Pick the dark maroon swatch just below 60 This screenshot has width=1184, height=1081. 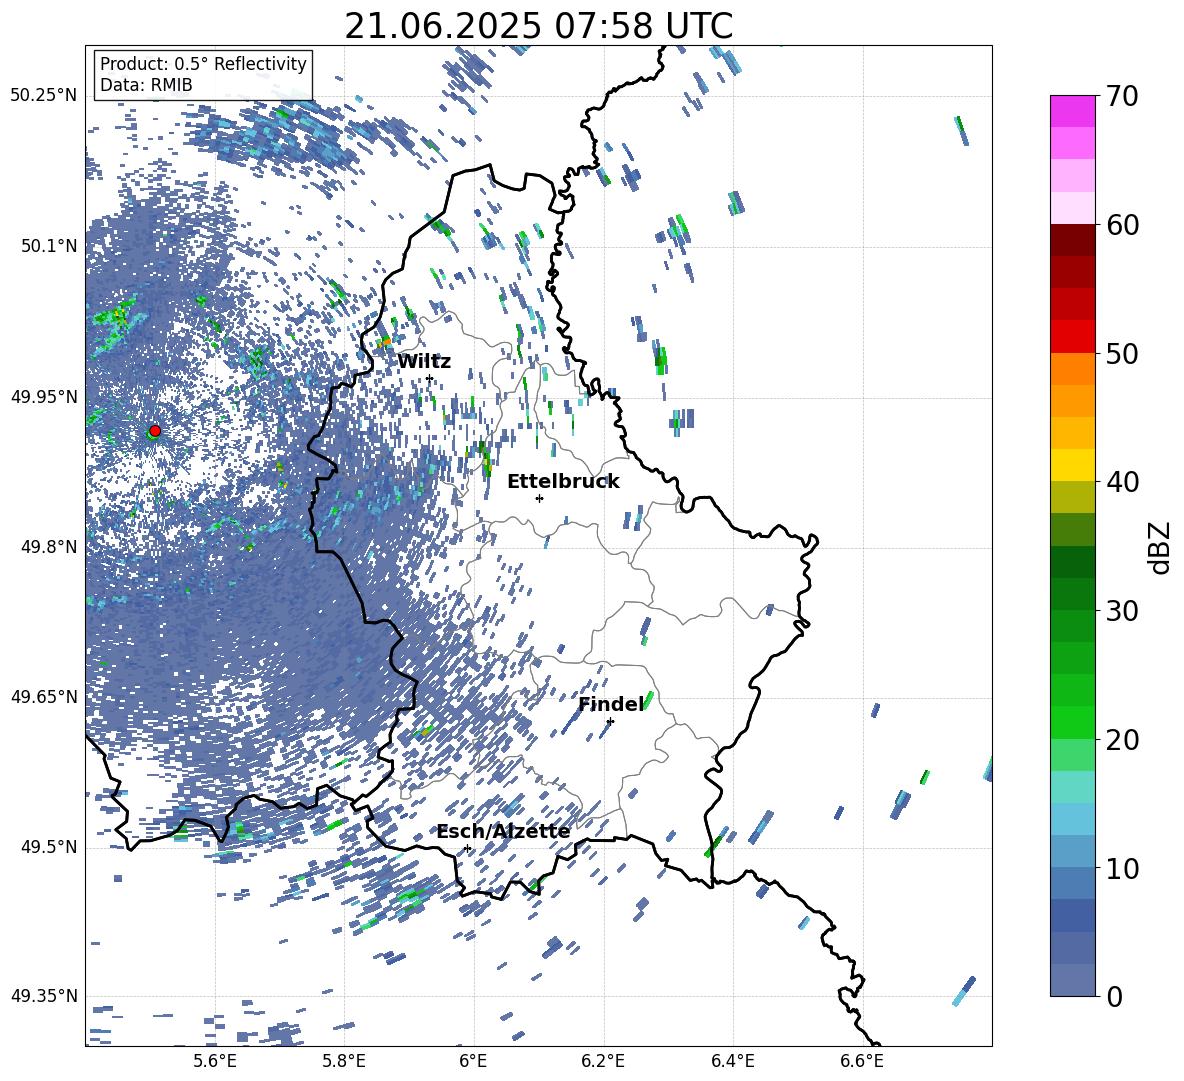(1072, 239)
